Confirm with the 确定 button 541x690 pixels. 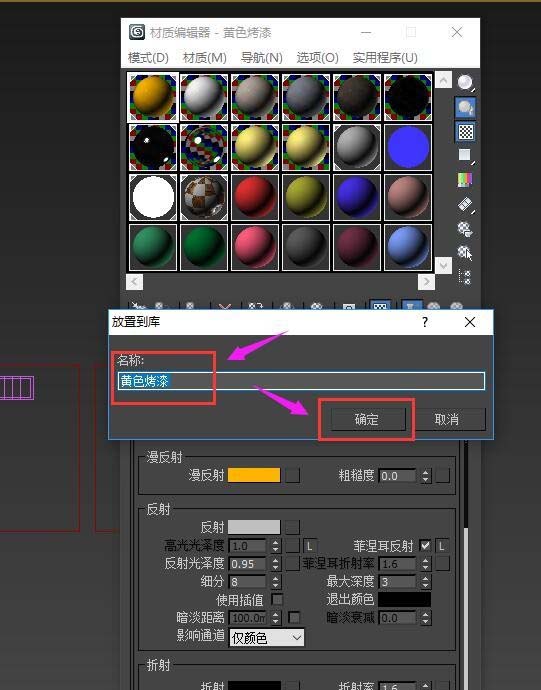click(x=367, y=419)
